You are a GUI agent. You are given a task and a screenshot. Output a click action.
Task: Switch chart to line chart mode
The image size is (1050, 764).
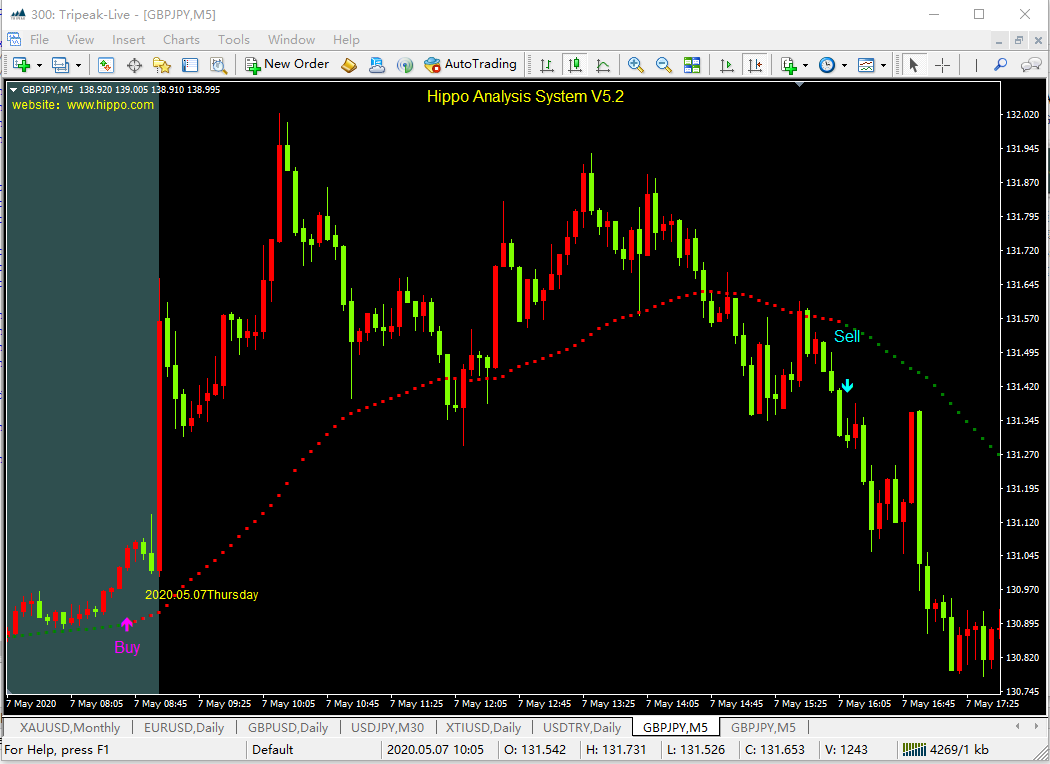603,65
